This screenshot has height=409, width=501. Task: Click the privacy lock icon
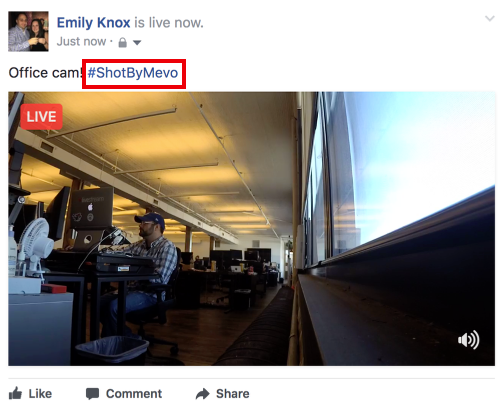point(123,42)
